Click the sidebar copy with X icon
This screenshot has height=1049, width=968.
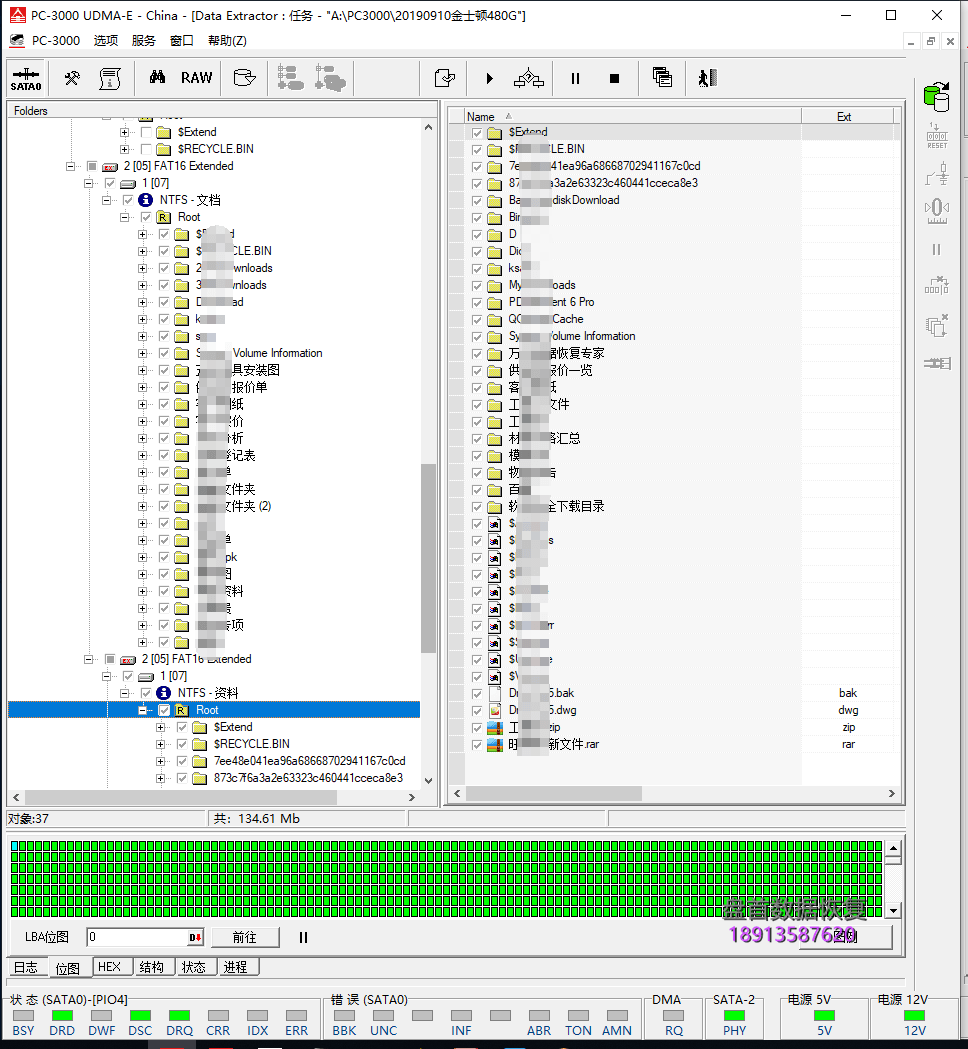[937, 325]
